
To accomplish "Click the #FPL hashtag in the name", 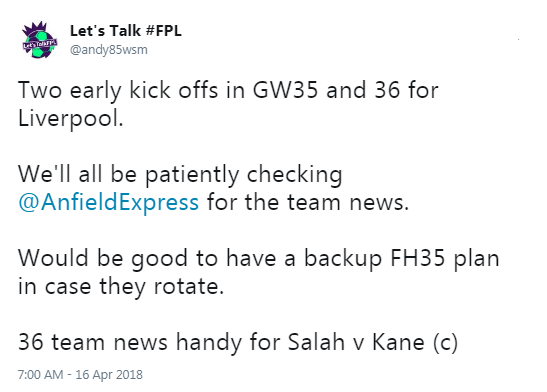I will pyautogui.click(x=164, y=31).
